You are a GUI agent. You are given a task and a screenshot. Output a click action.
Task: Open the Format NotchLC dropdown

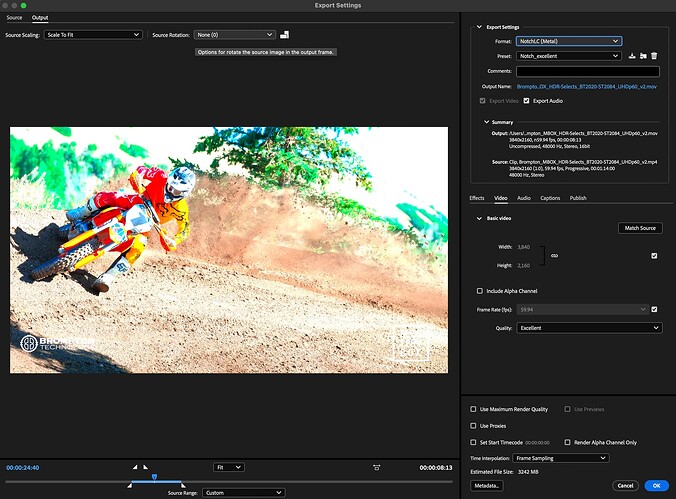[x=569, y=41]
